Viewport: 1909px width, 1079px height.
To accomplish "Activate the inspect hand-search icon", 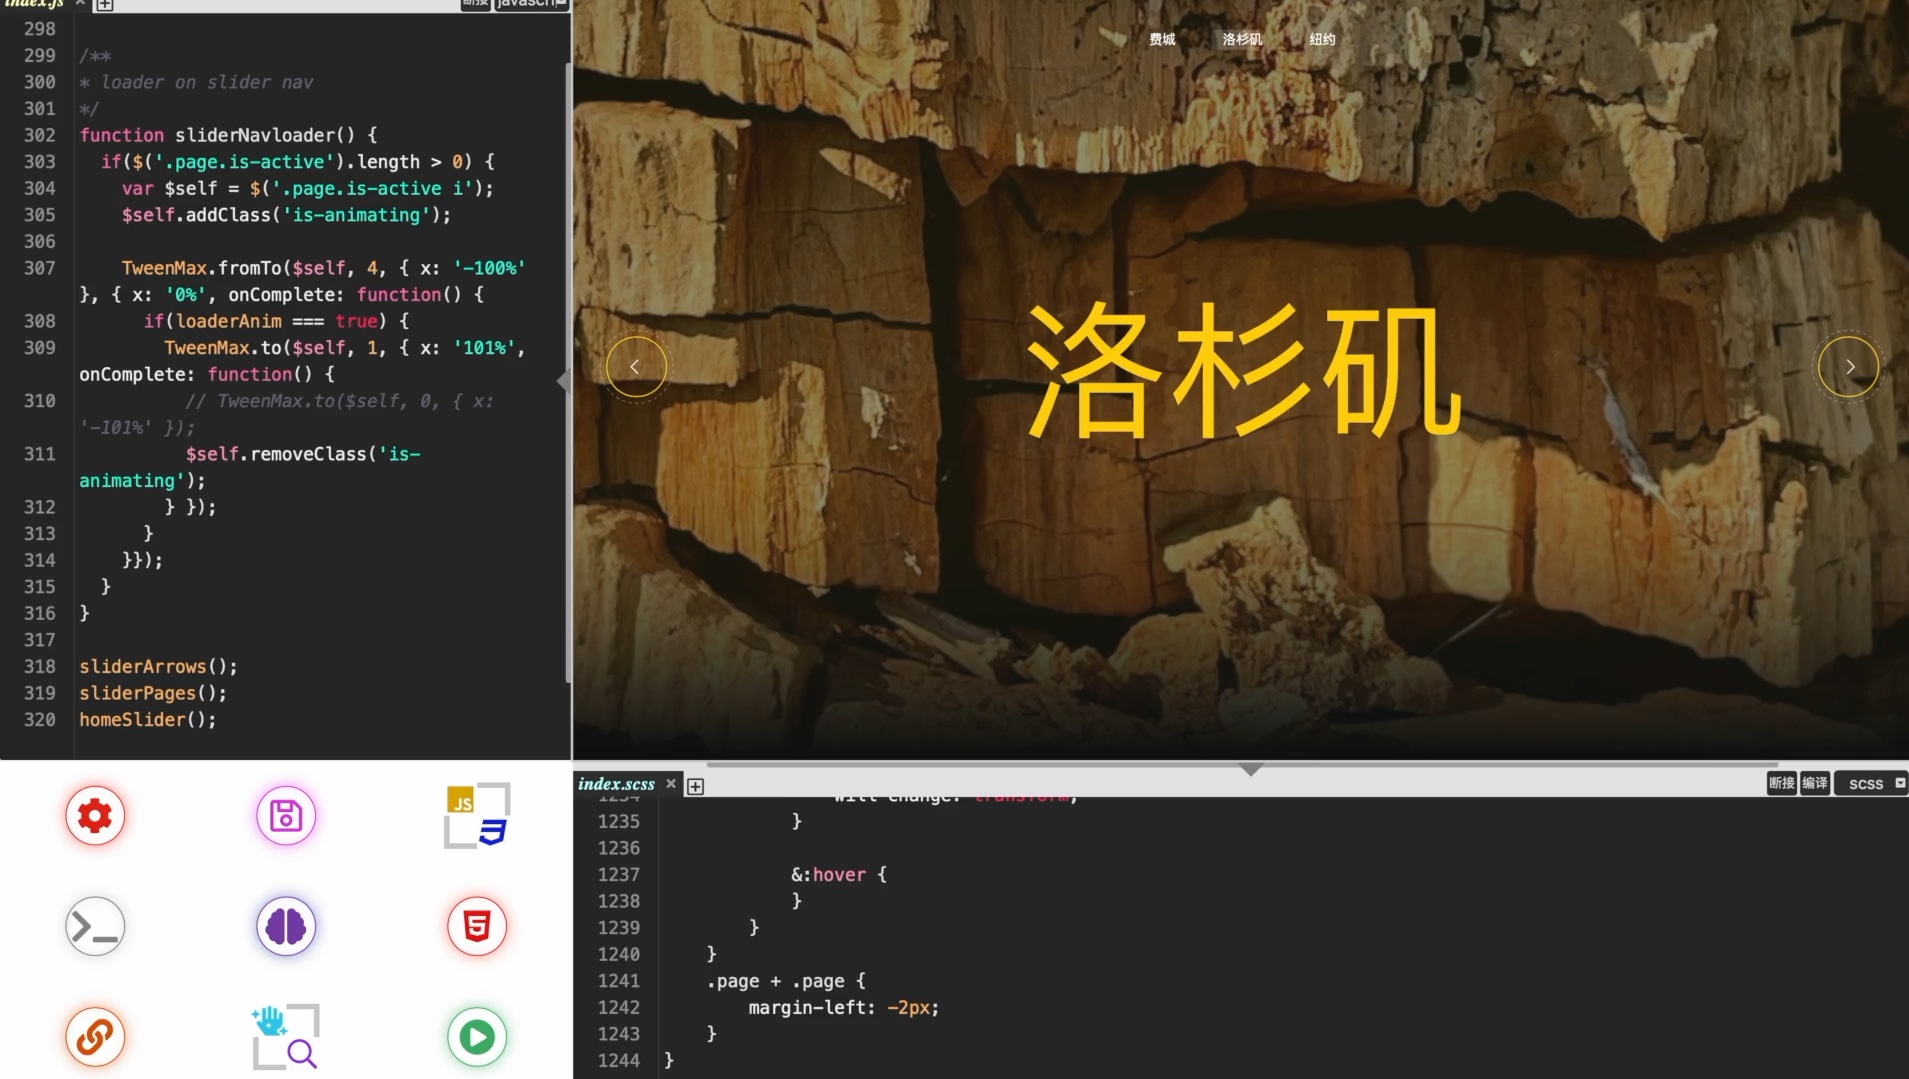I will (x=286, y=1037).
